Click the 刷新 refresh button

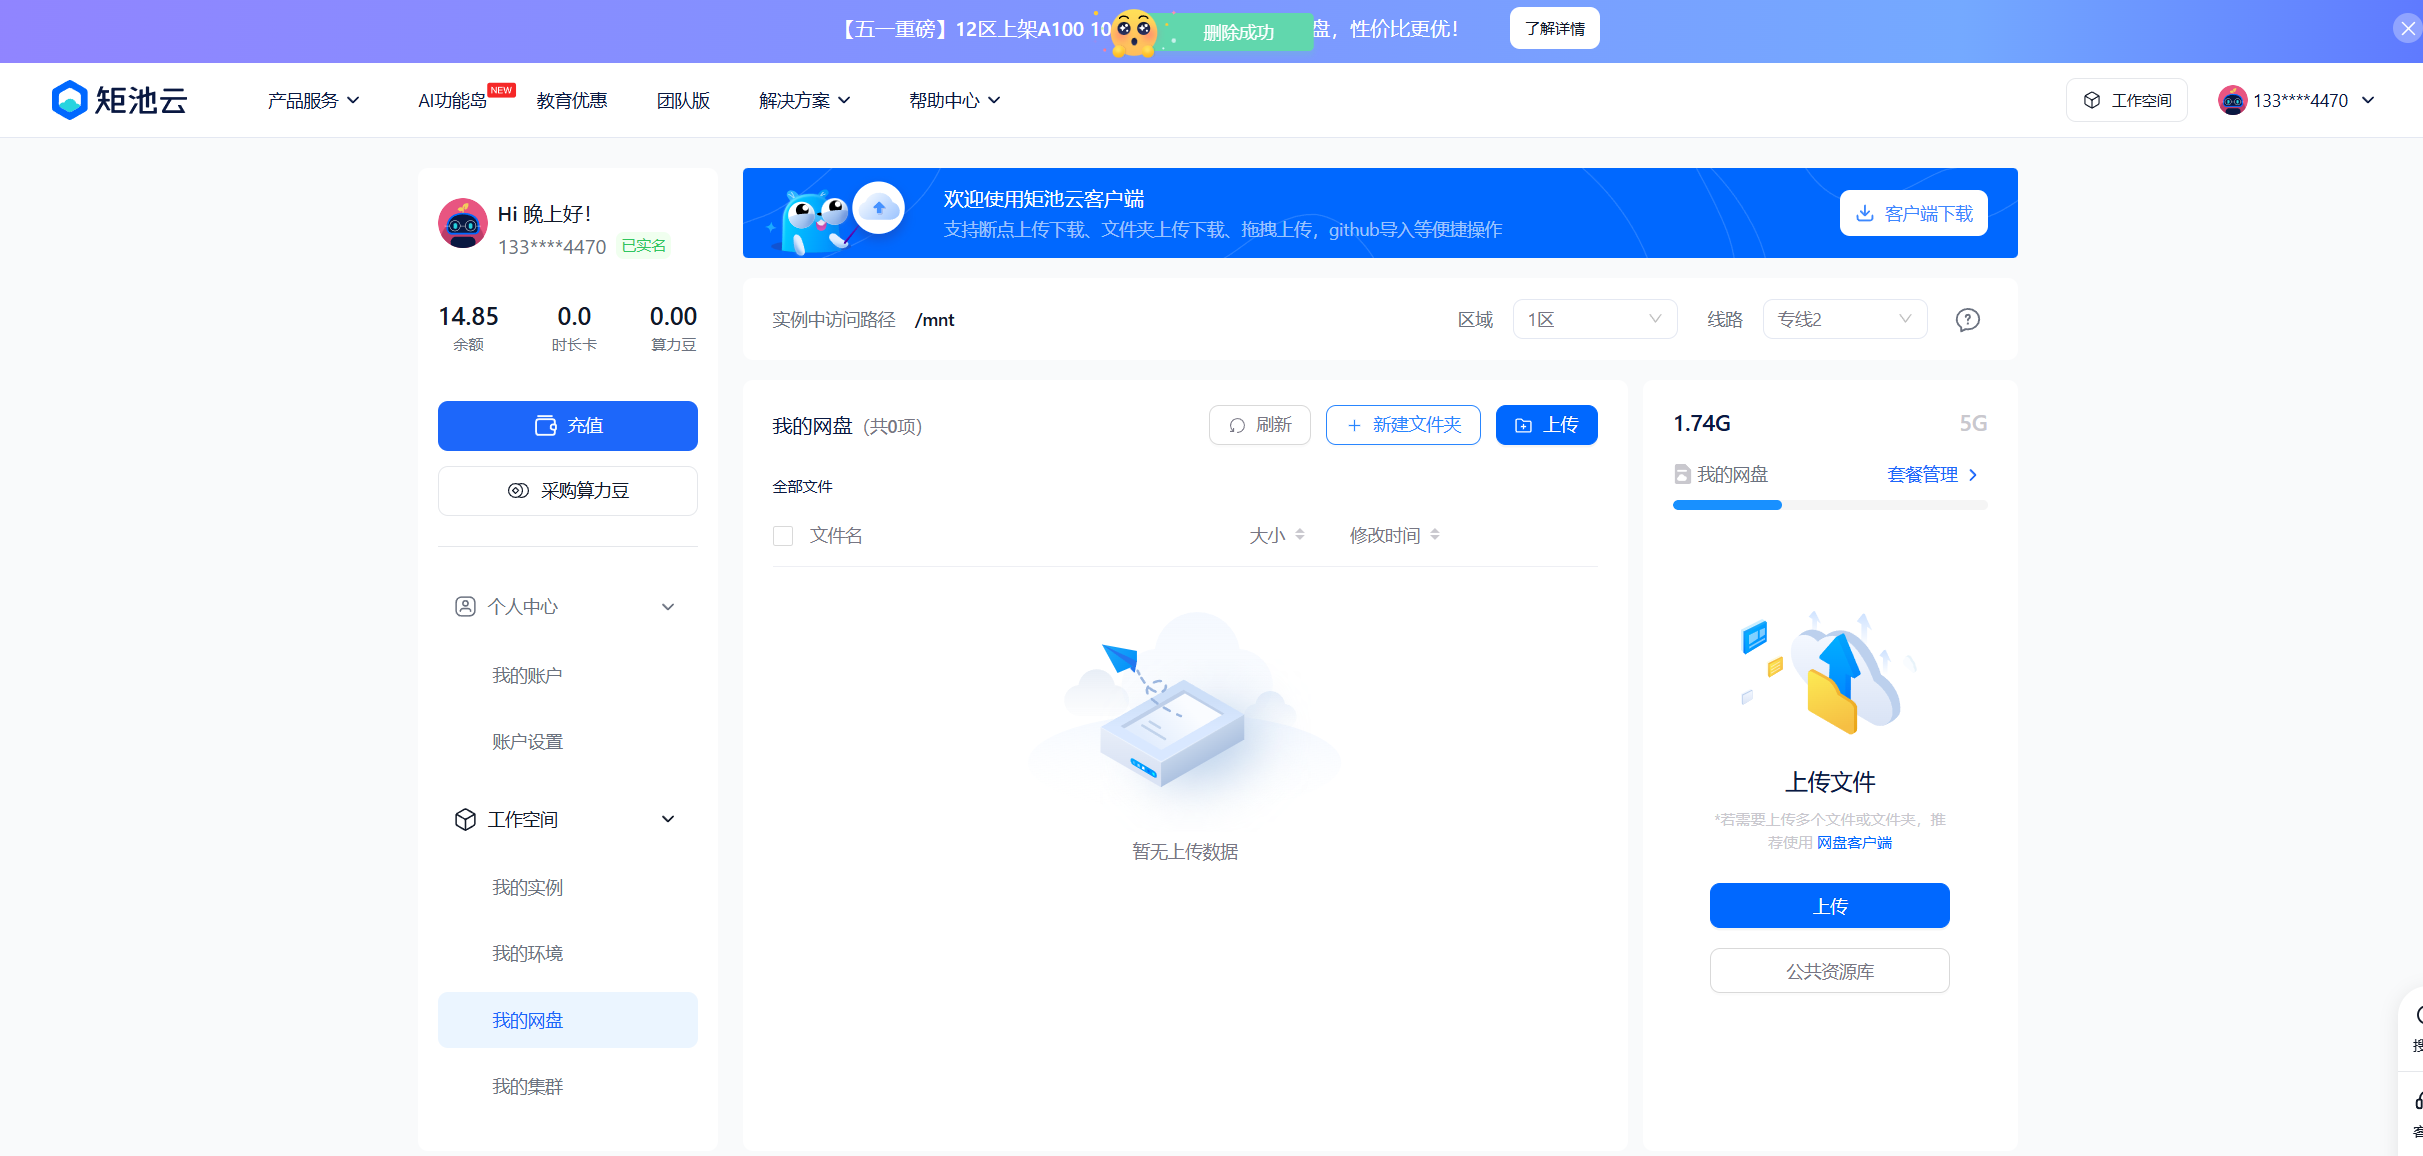click(x=1260, y=425)
